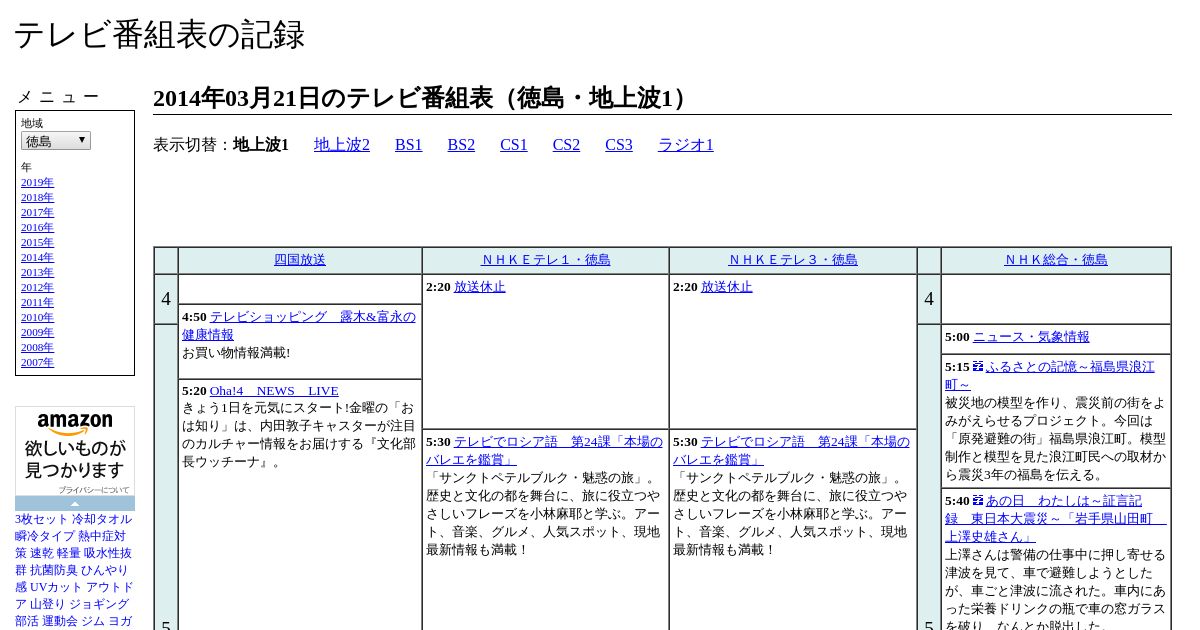Select year 2014年 in menu
This screenshot has width=1200, height=630.
pos(37,257)
